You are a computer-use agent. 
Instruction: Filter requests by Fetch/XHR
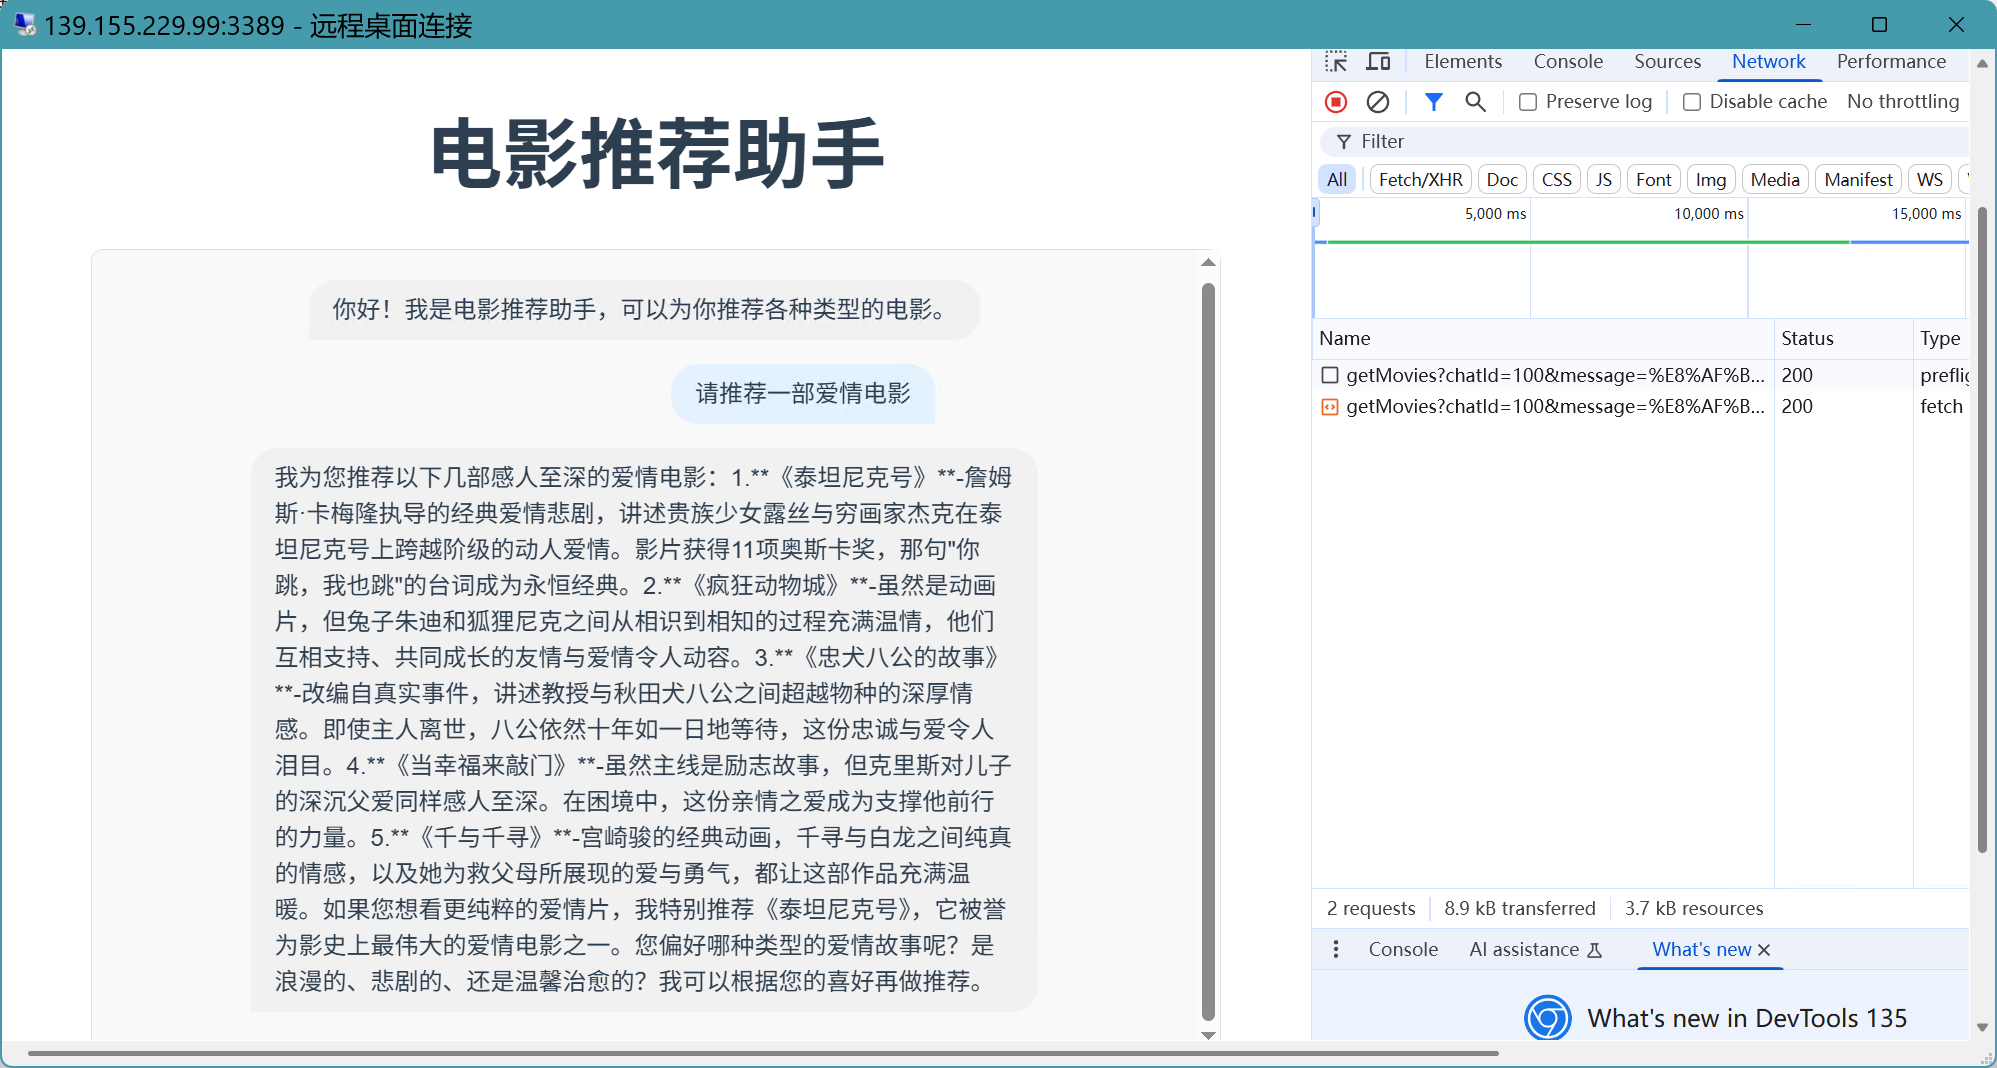point(1419,180)
